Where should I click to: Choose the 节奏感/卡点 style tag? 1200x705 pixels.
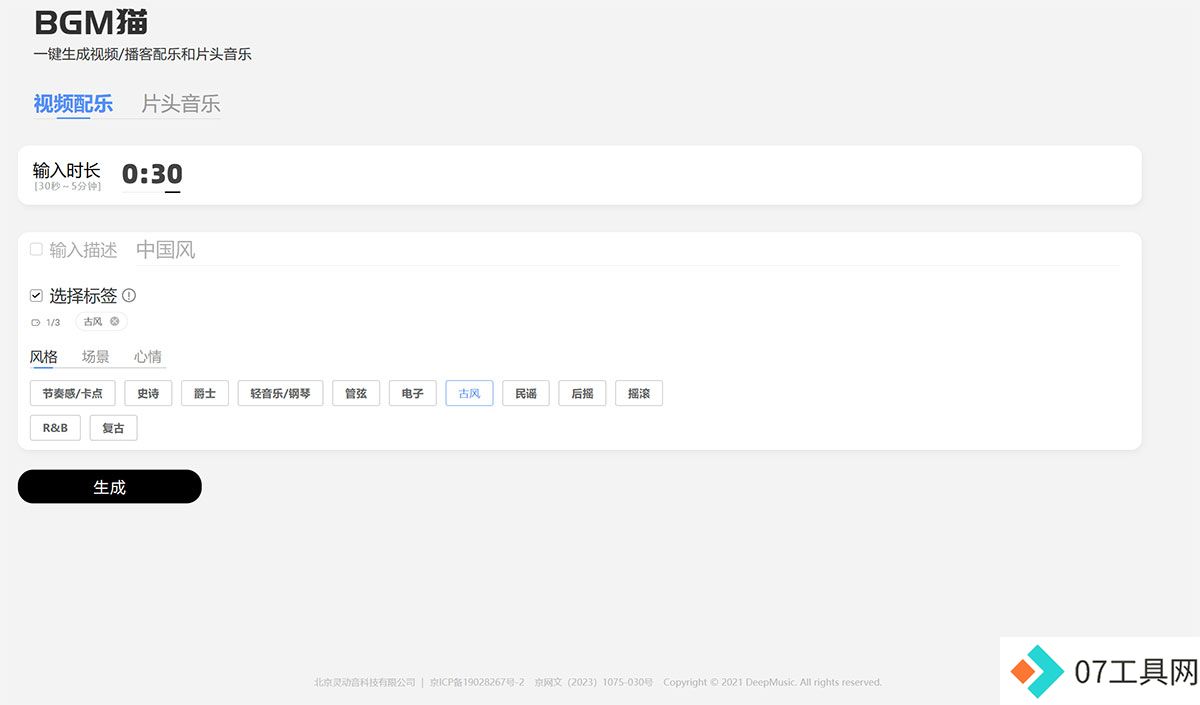pyautogui.click(x=73, y=394)
